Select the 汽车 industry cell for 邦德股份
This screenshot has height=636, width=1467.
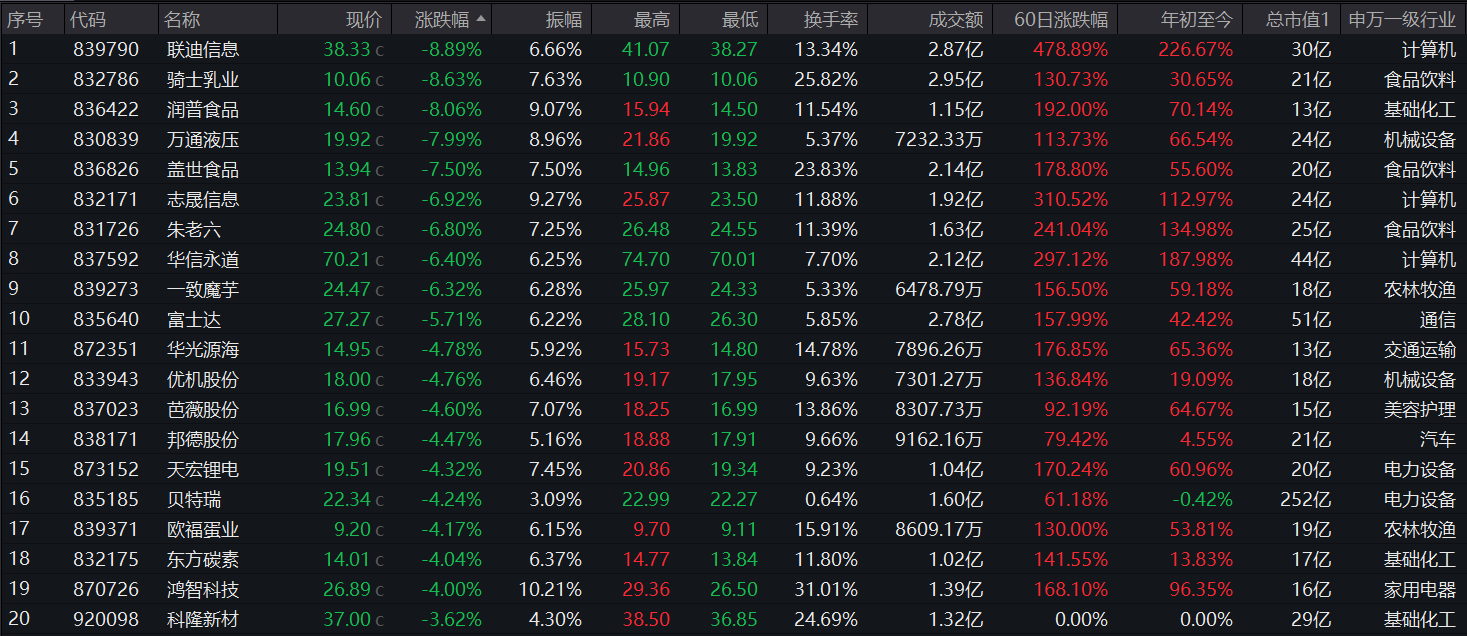1438,439
